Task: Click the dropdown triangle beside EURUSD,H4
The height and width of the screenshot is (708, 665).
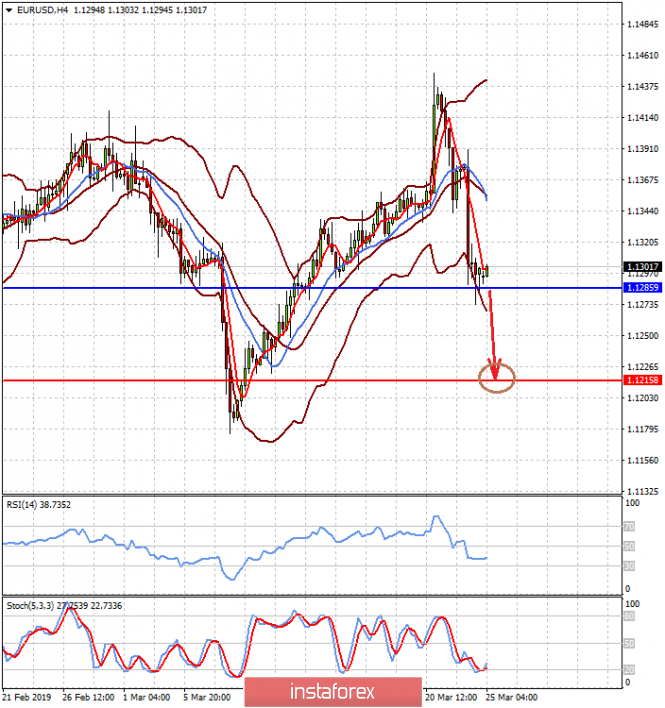Action: pyautogui.click(x=7, y=10)
